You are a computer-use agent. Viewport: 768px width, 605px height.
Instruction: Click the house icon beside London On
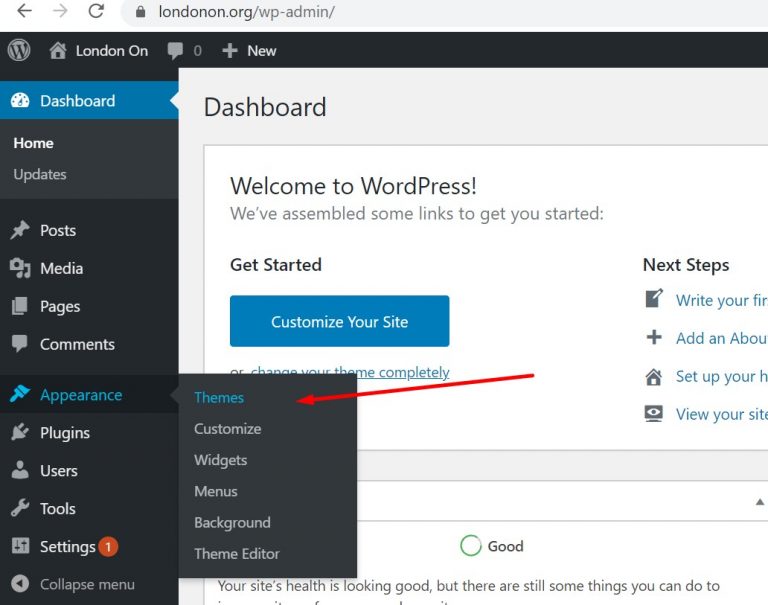click(x=58, y=50)
